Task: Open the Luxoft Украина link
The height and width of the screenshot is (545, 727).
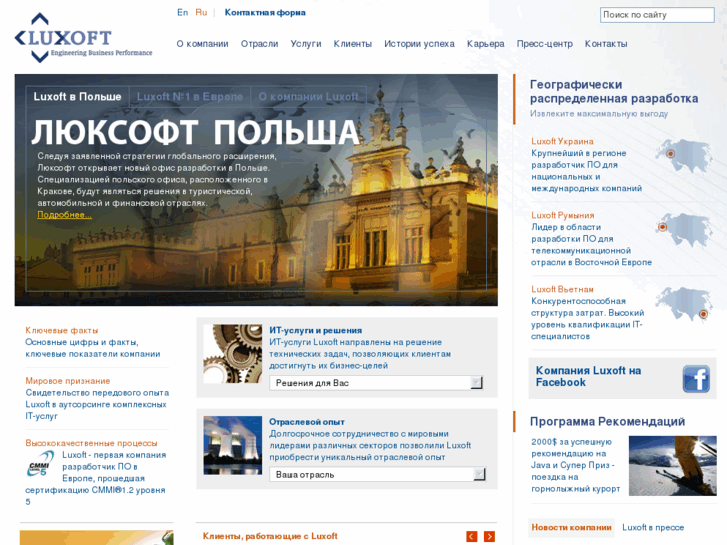Action: 562,141
